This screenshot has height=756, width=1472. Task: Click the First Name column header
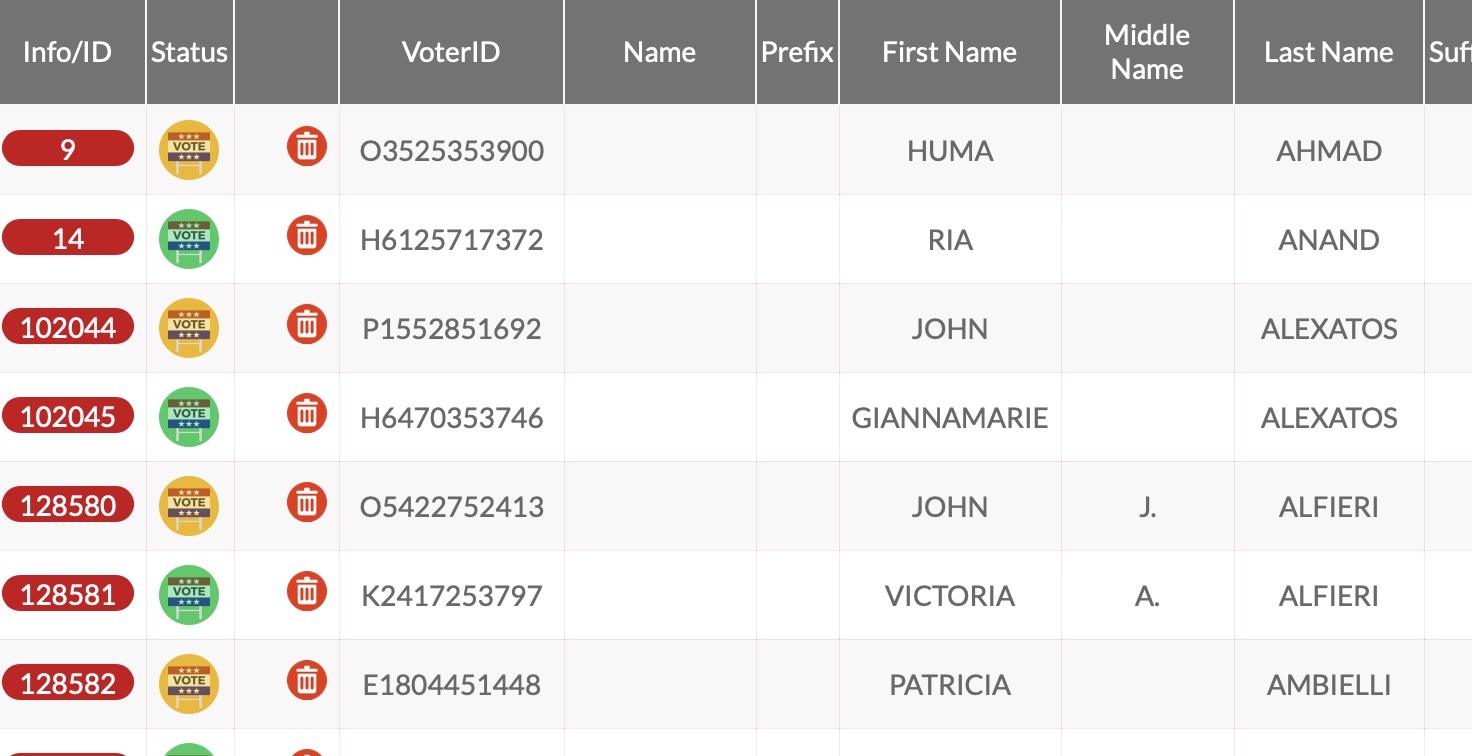pyautogui.click(x=950, y=52)
